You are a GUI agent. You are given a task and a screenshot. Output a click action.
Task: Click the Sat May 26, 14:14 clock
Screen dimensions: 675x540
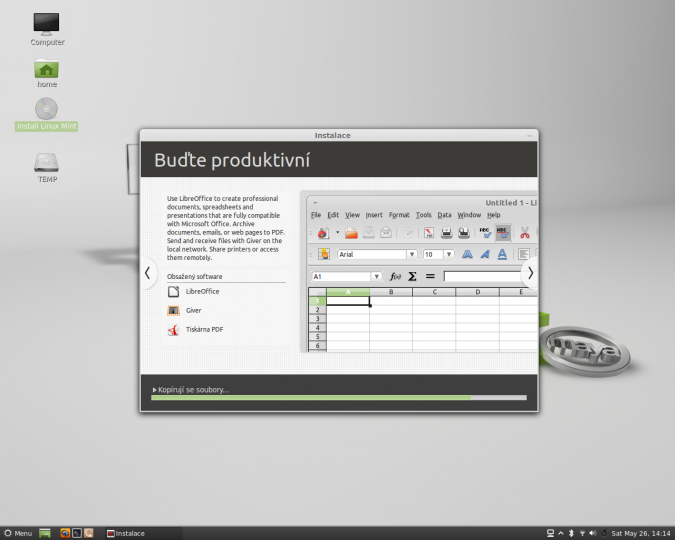click(x=641, y=534)
